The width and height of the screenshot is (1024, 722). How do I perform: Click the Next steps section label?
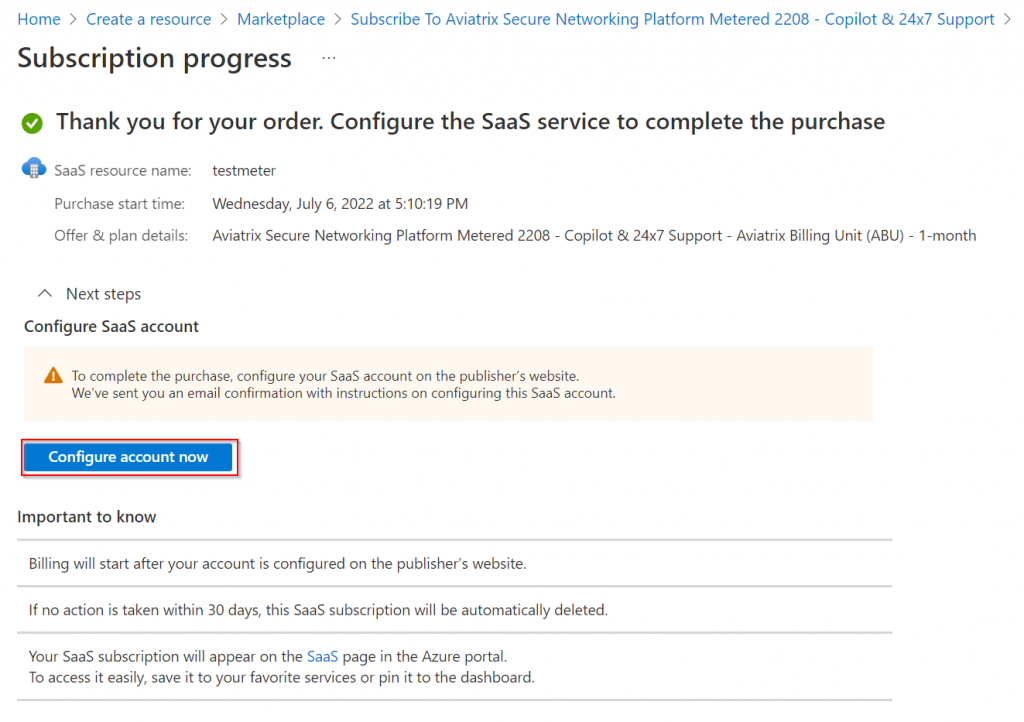click(103, 294)
